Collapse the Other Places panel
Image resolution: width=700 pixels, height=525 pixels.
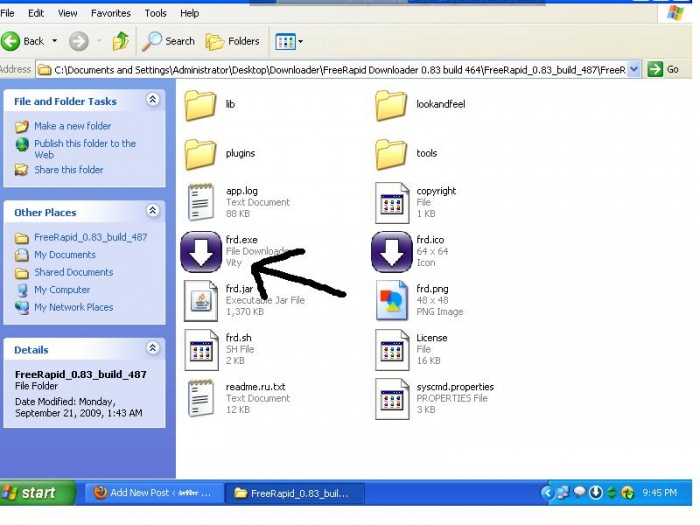pos(153,210)
